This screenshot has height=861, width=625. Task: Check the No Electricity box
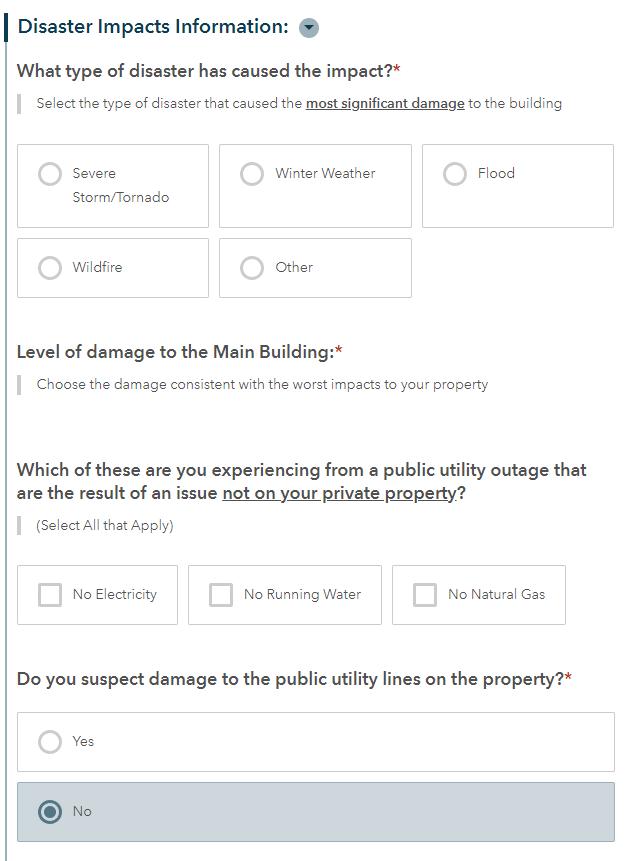pos(50,595)
